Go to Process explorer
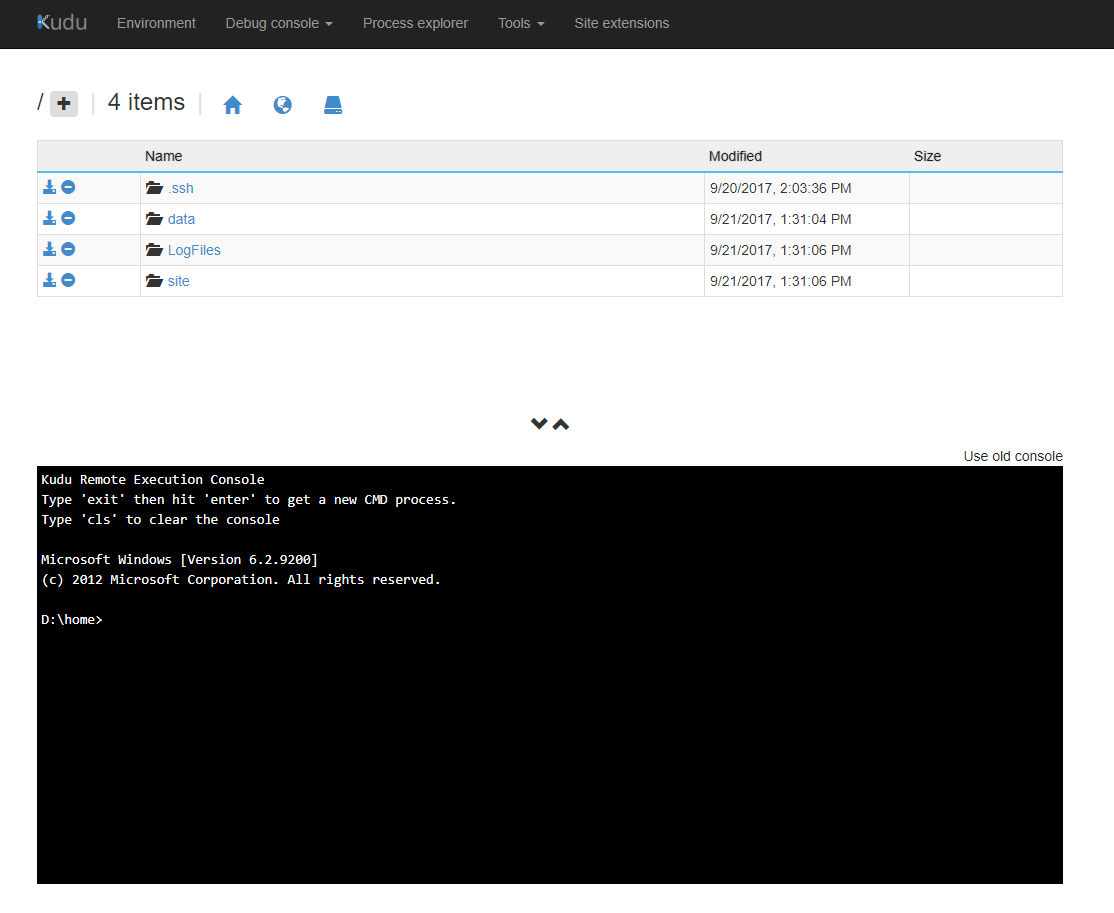 [x=415, y=23]
